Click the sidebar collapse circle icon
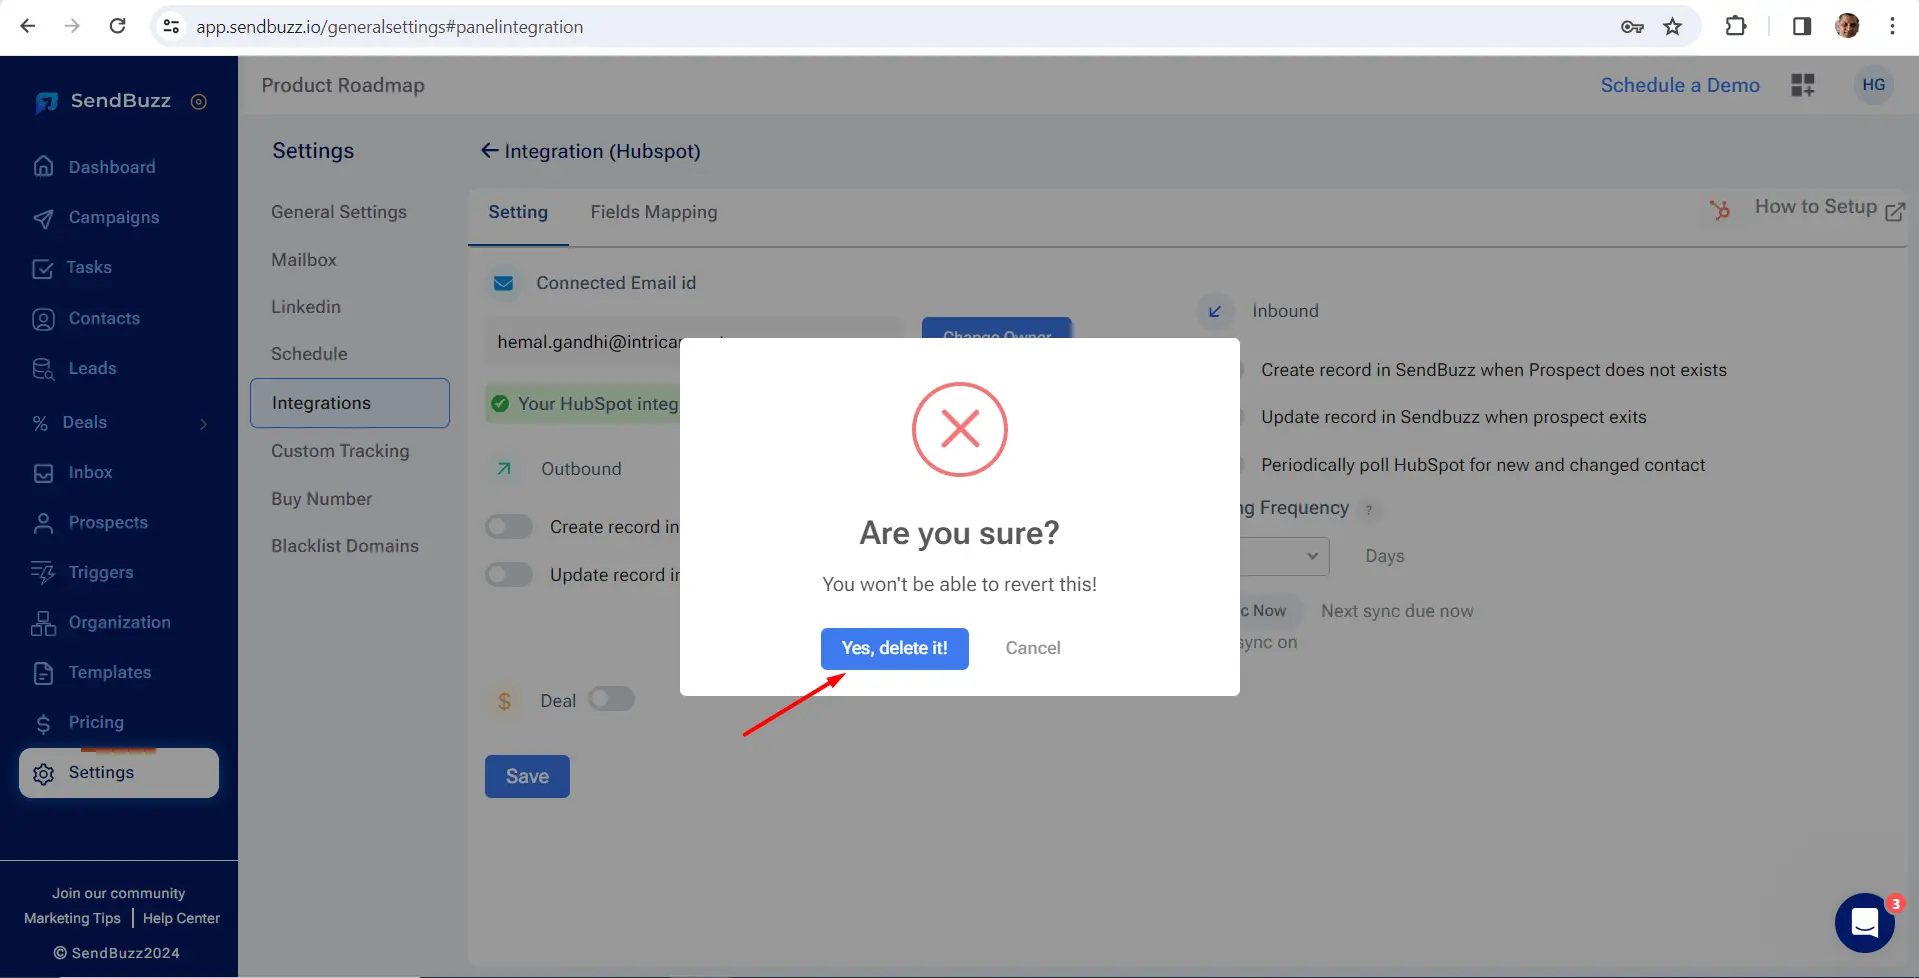This screenshot has width=1919, height=978. 199,101
